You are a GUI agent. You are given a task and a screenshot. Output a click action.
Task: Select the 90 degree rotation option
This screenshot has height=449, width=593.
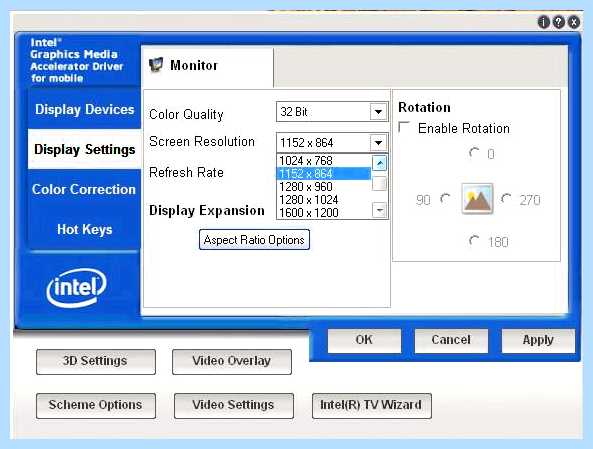click(x=446, y=199)
